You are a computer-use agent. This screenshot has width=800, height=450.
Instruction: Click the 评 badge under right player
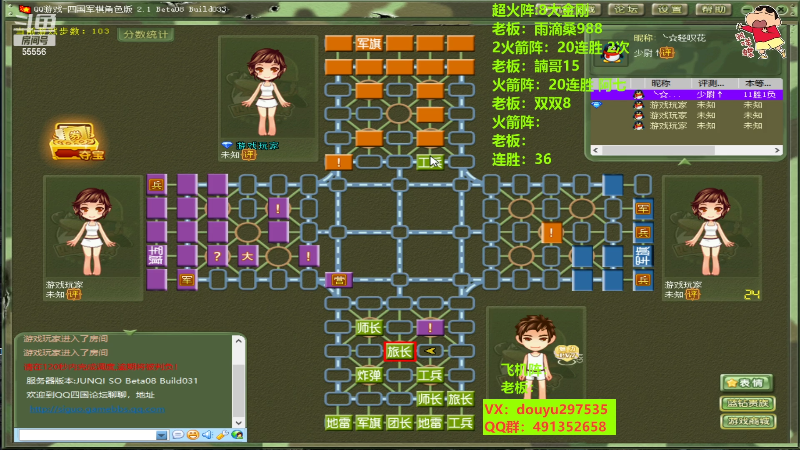(692, 294)
